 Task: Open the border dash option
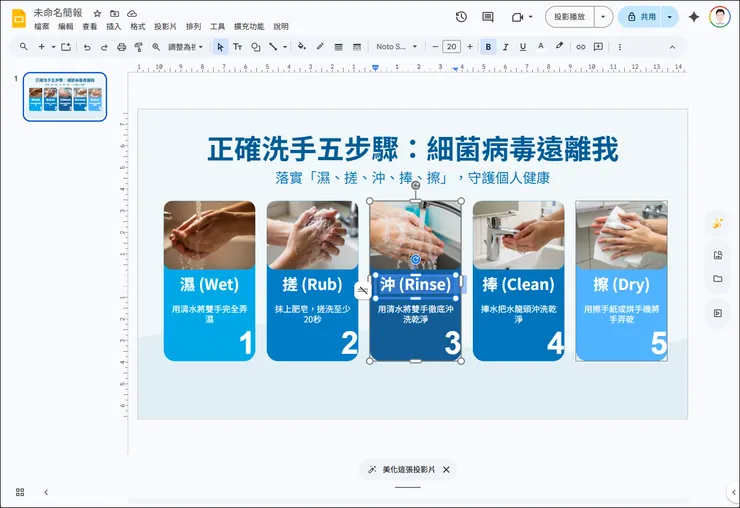pyautogui.click(x=357, y=47)
